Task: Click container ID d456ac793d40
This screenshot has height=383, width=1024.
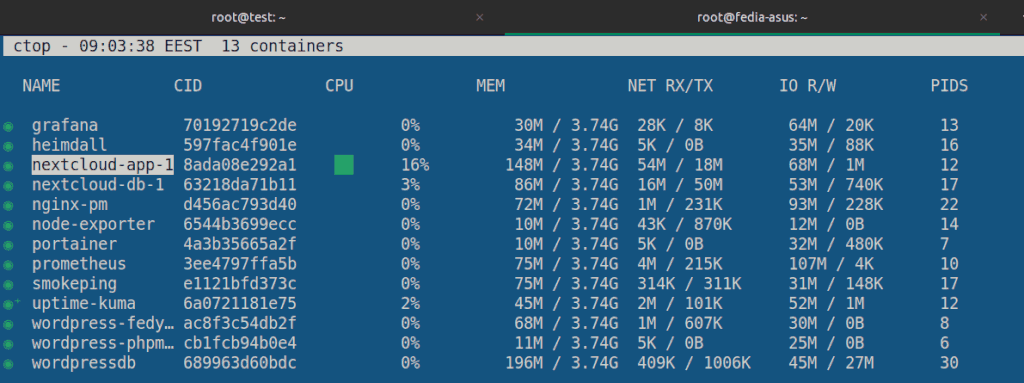Action: pyautogui.click(x=240, y=205)
